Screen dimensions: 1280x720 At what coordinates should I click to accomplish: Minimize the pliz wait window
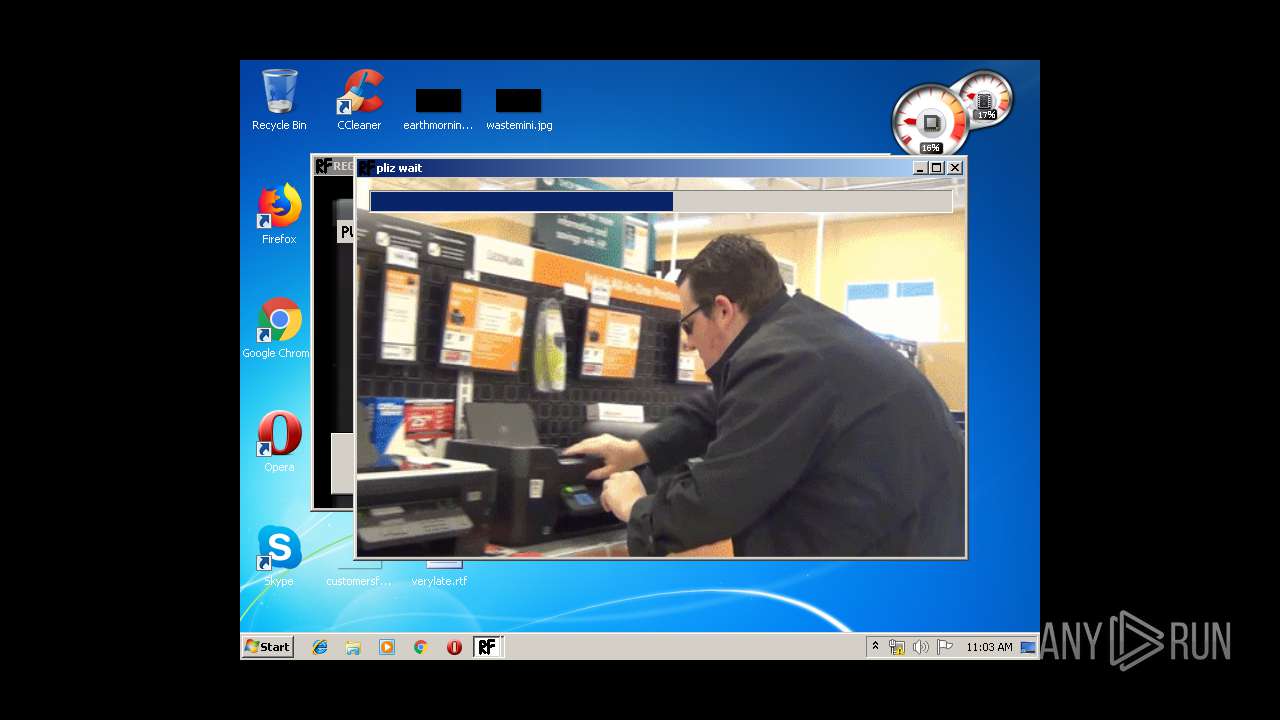920,168
